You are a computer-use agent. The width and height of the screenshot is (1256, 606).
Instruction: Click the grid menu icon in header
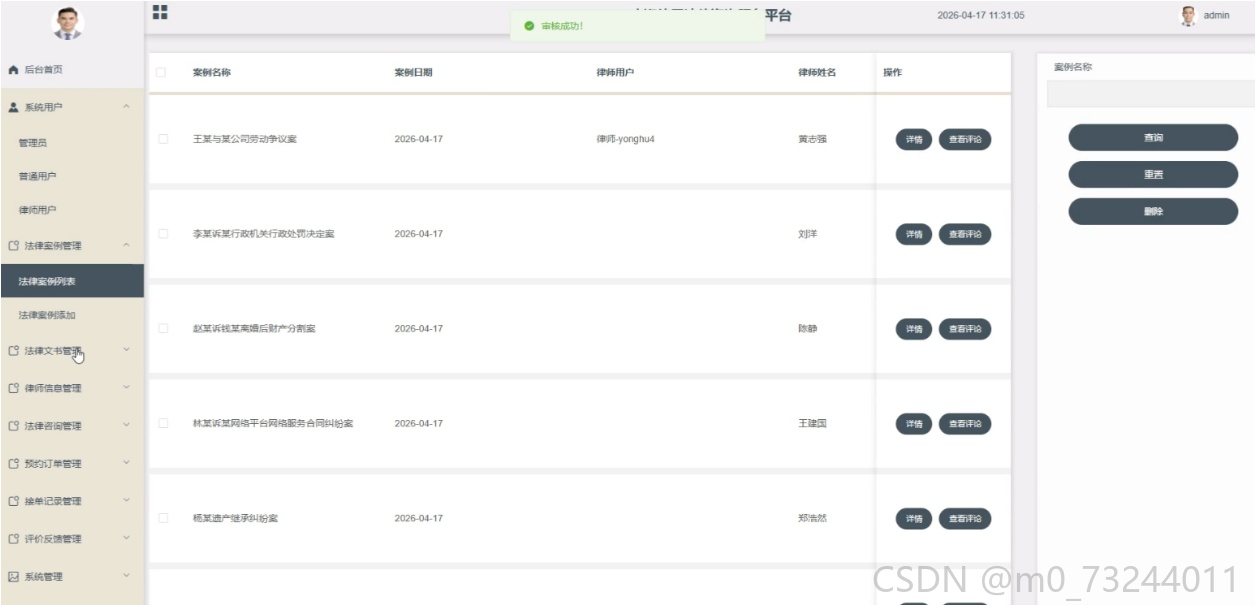[x=160, y=12]
